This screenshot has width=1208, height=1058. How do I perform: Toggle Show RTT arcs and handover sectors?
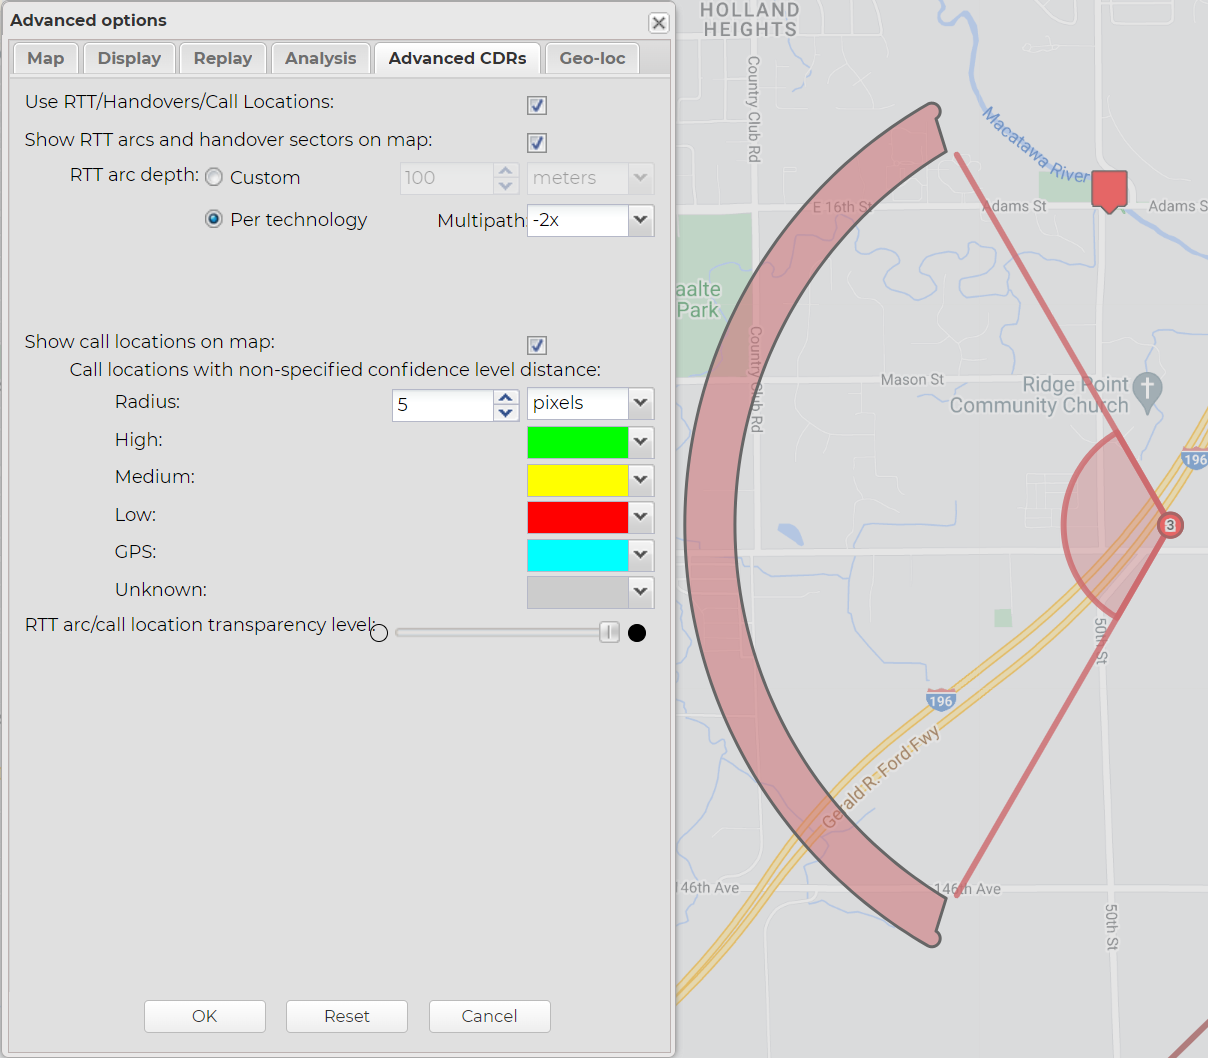coord(537,143)
